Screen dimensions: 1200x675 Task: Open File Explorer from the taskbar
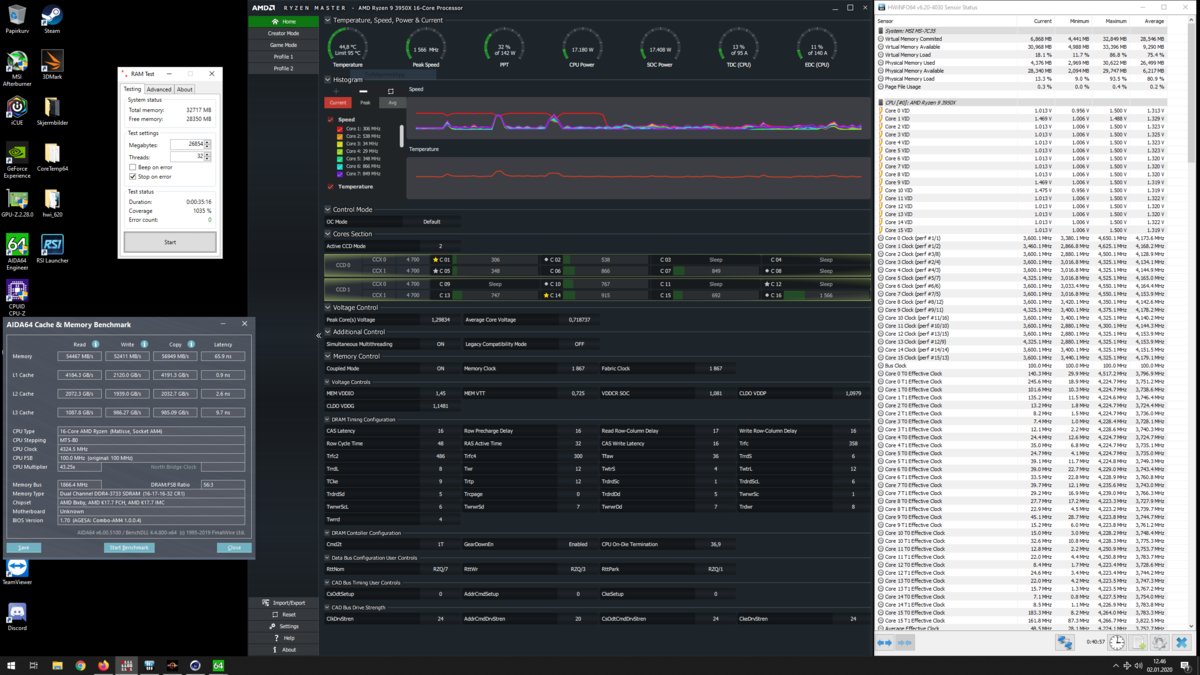click(57, 665)
